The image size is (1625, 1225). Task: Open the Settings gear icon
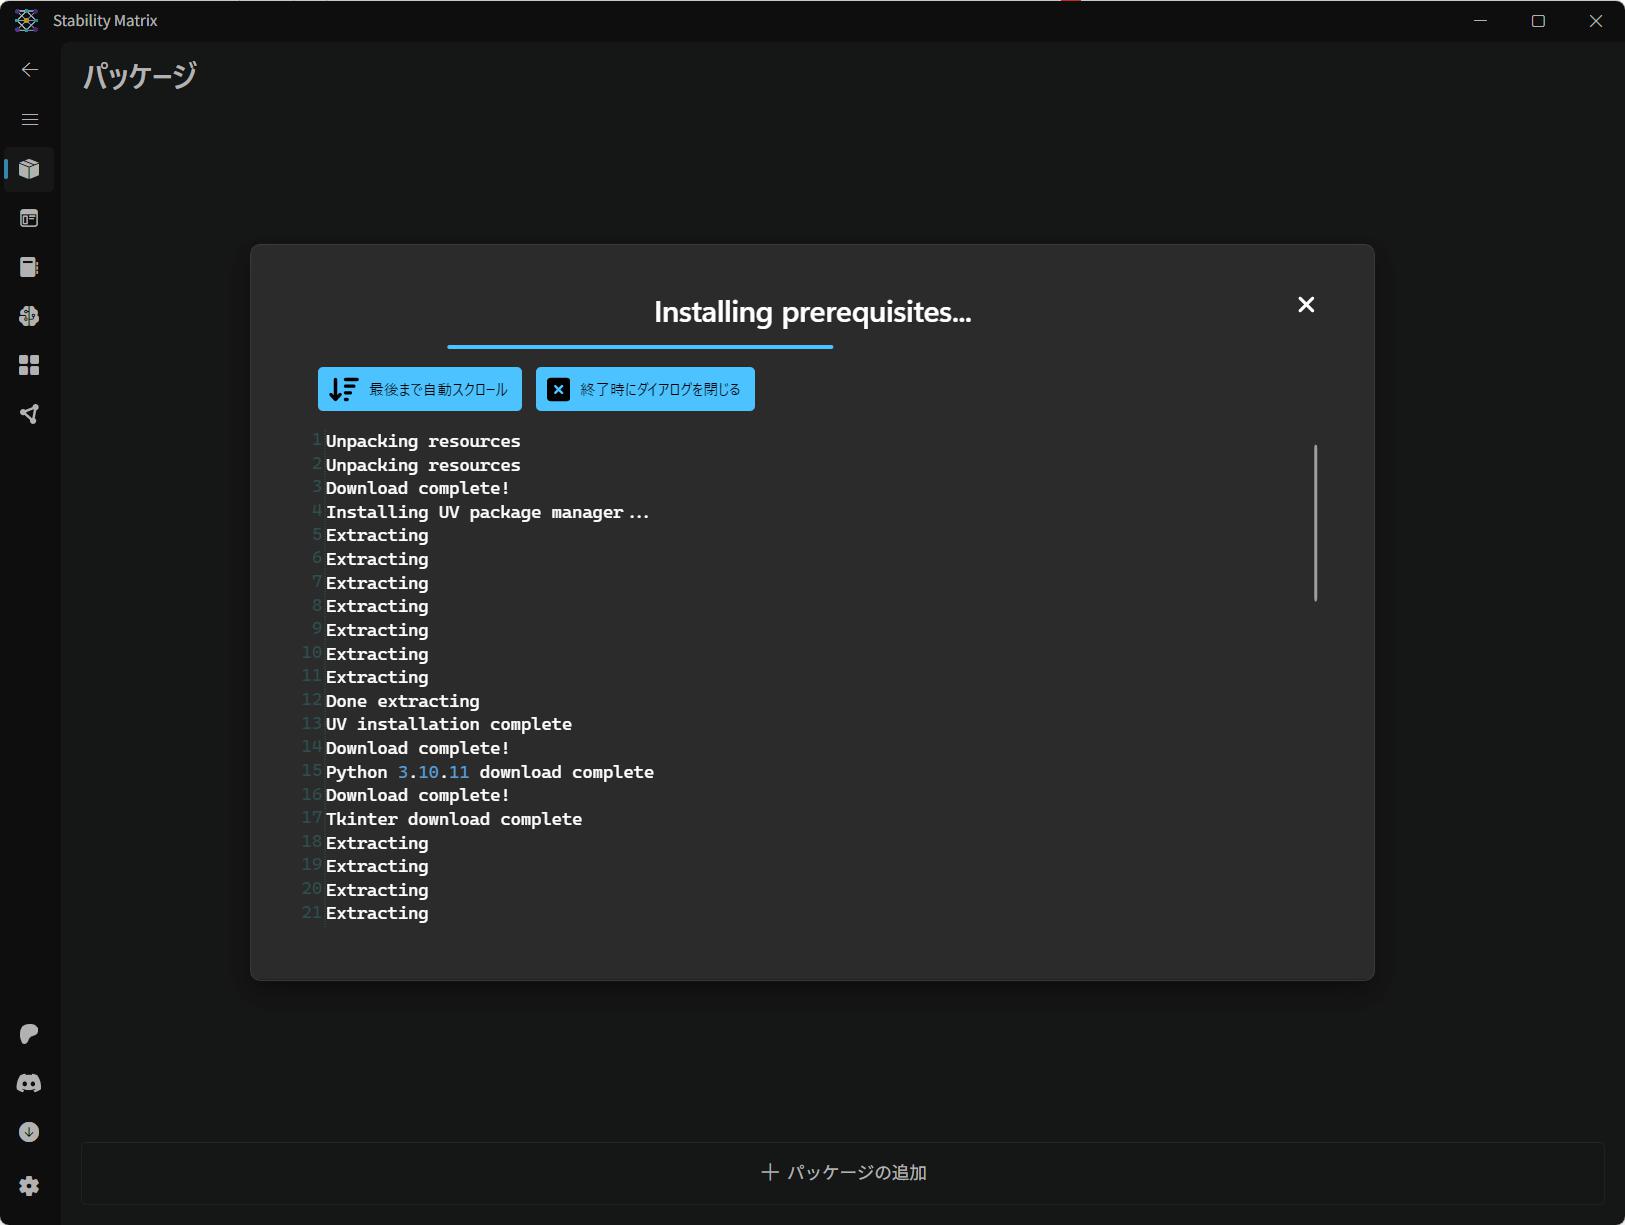(x=29, y=1186)
